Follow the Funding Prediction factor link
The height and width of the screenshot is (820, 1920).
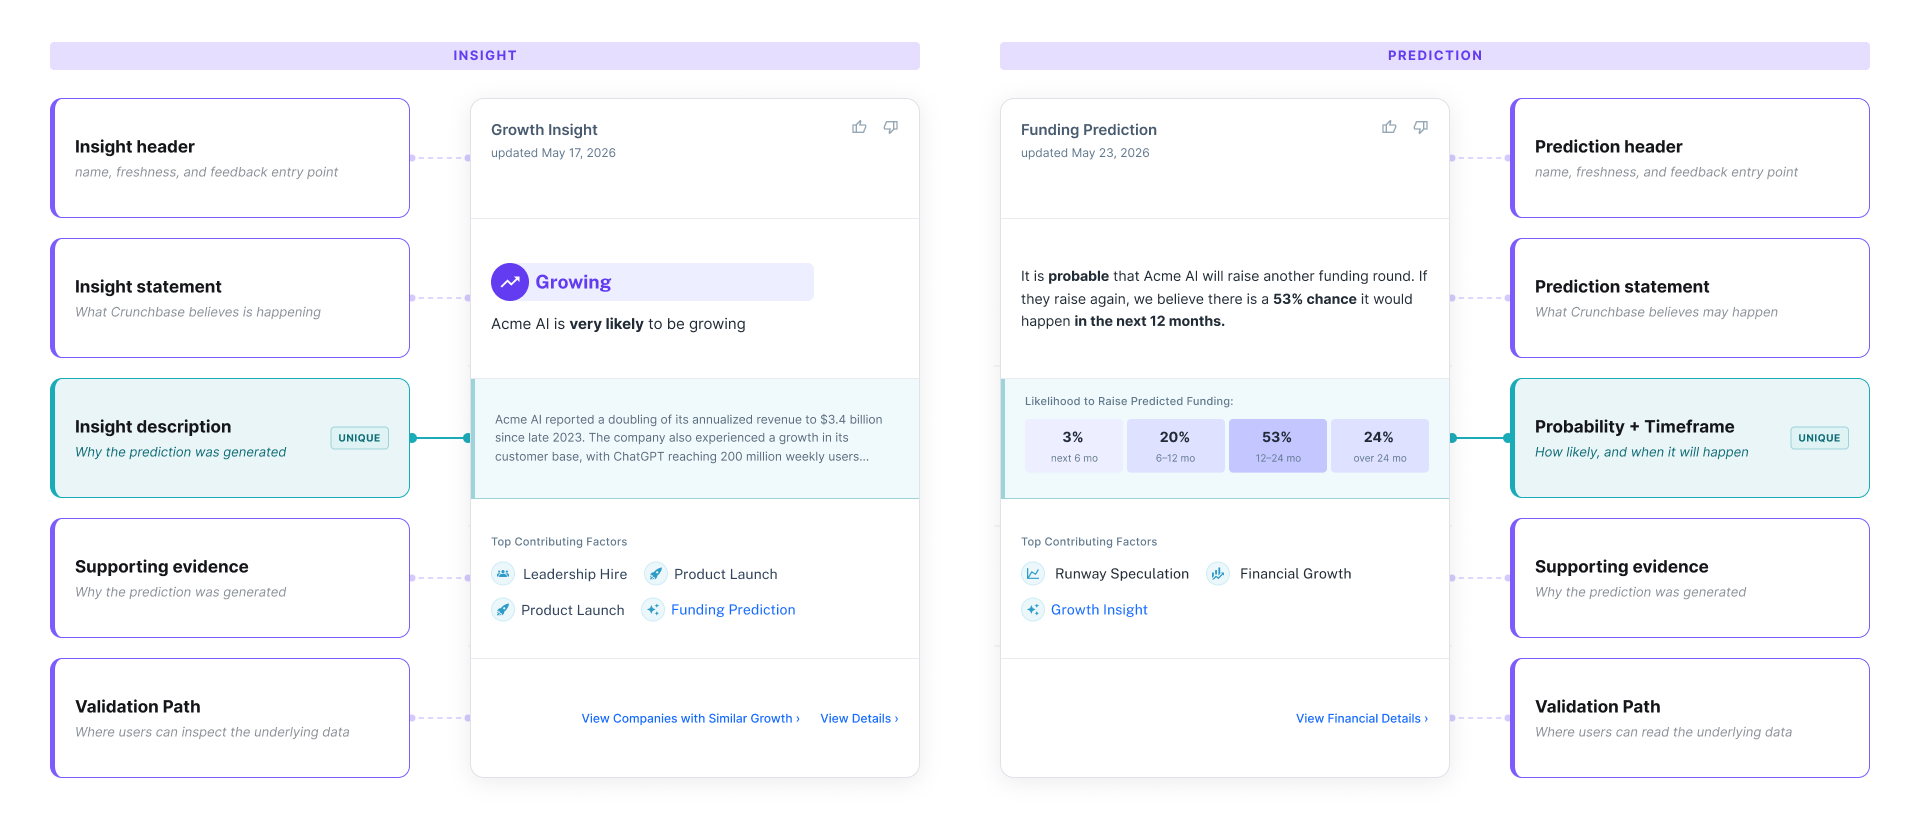pos(733,609)
